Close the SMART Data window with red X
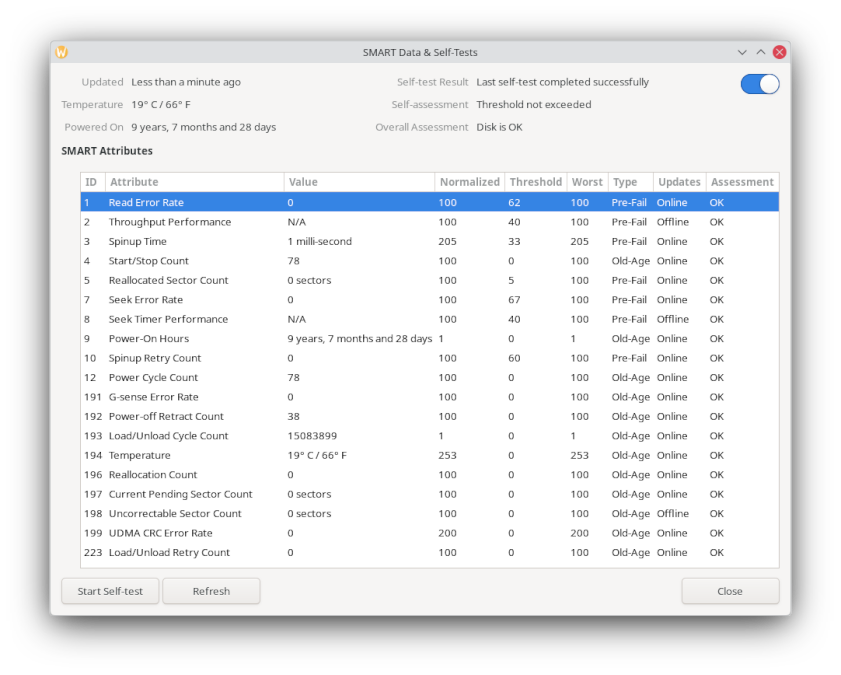 pos(779,52)
